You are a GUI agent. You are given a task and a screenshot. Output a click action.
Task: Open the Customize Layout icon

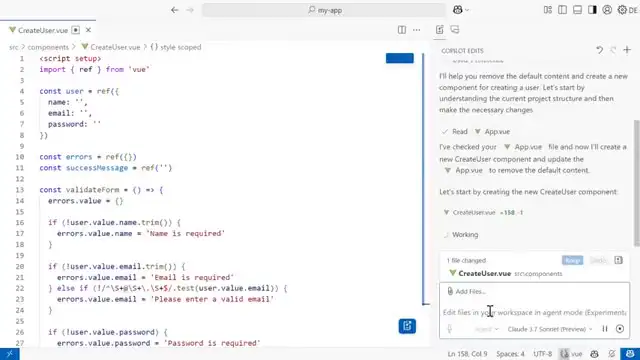pyautogui.click(x=548, y=10)
